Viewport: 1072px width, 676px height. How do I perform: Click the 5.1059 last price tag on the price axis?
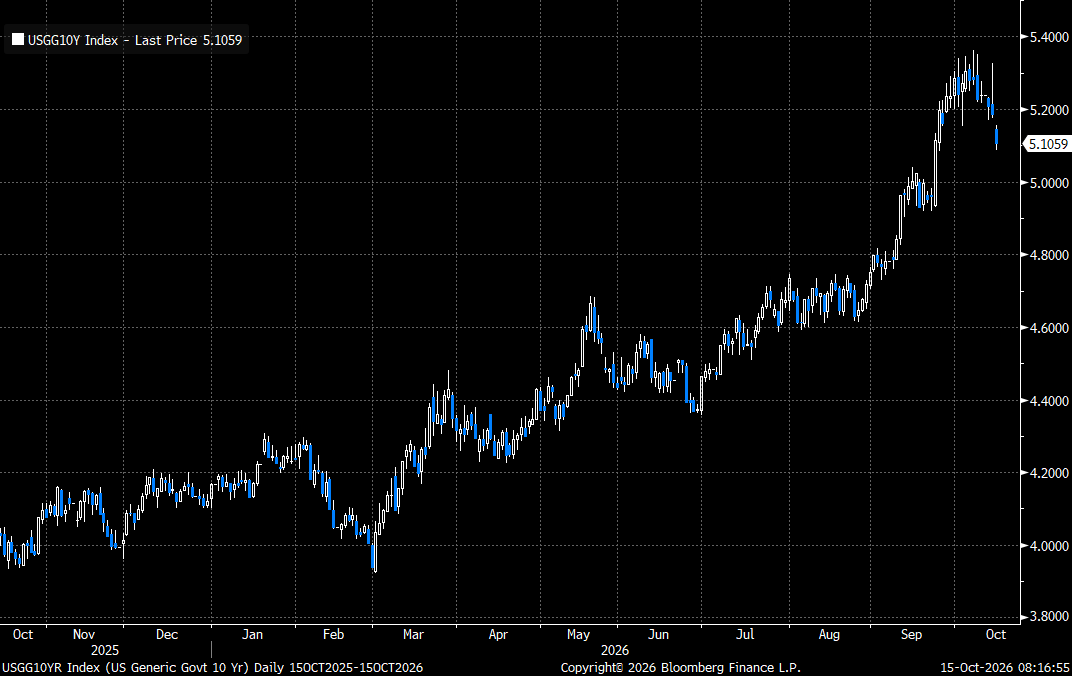1048,144
